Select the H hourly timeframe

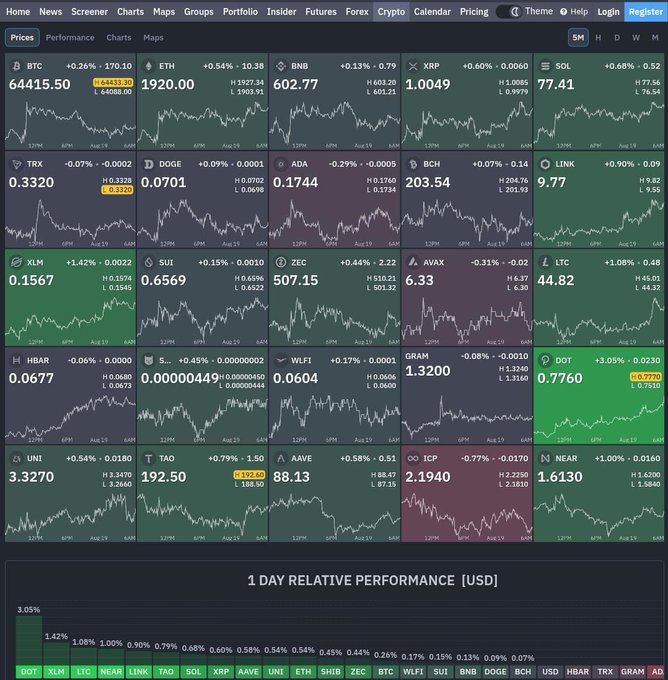[598, 38]
